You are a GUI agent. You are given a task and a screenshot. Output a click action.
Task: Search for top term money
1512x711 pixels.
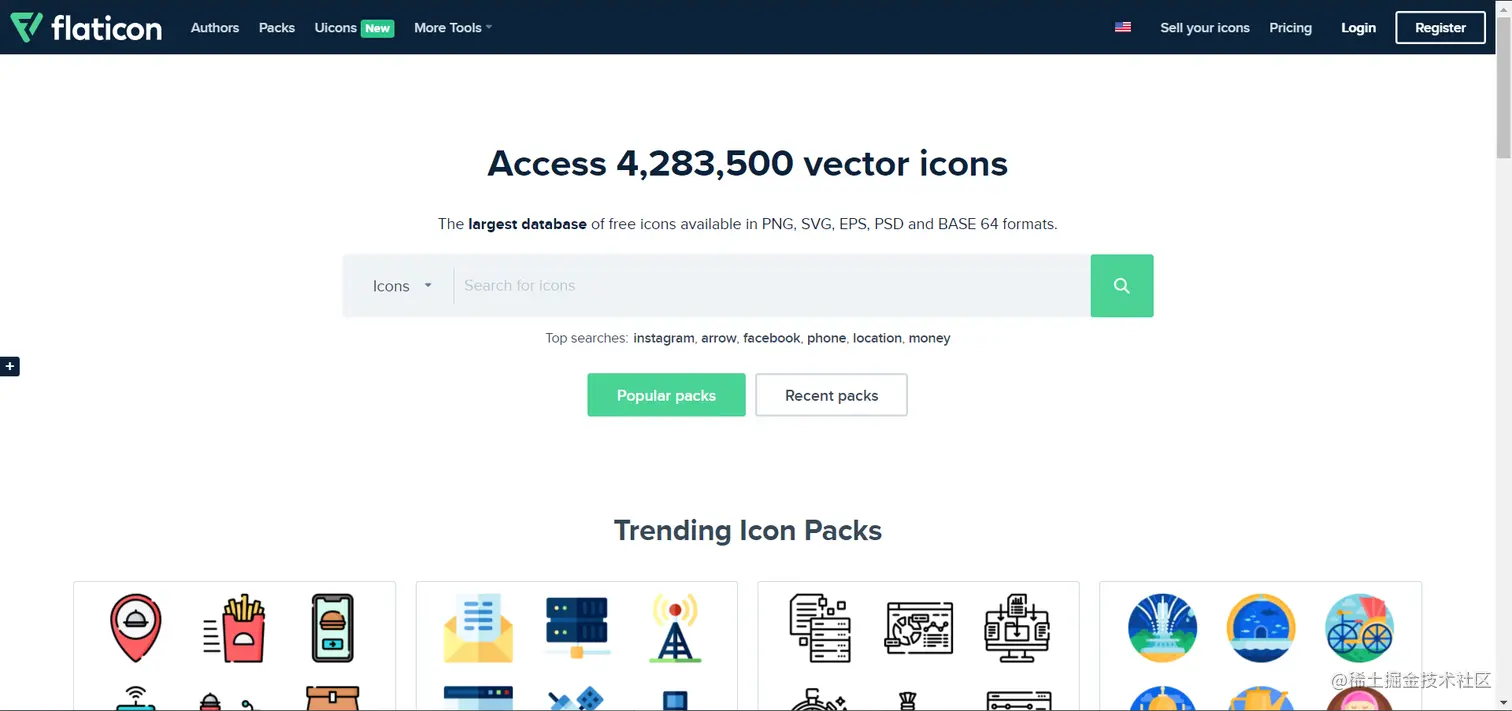pos(930,338)
